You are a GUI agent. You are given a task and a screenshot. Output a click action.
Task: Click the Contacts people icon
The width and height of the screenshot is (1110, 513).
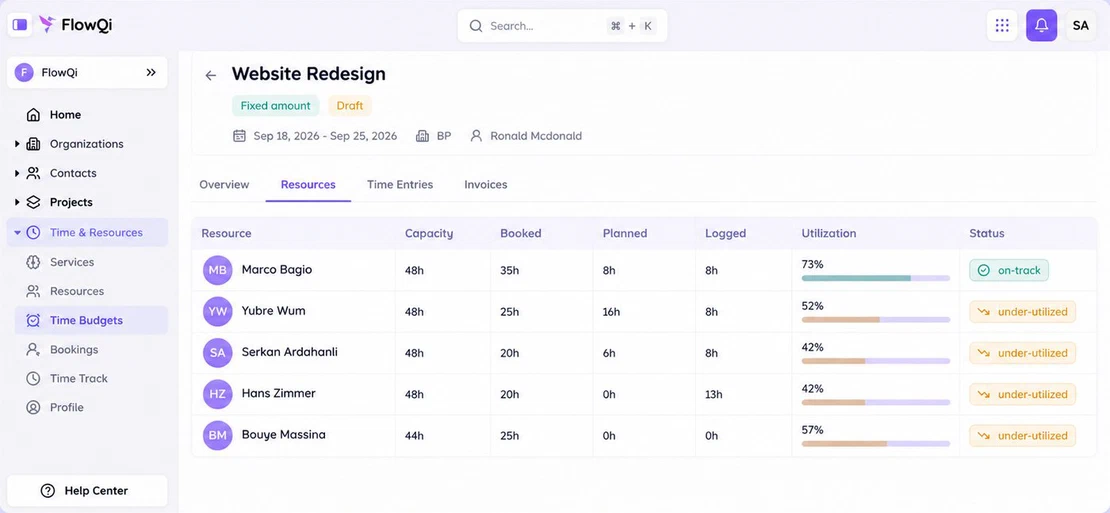tap(33, 173)
